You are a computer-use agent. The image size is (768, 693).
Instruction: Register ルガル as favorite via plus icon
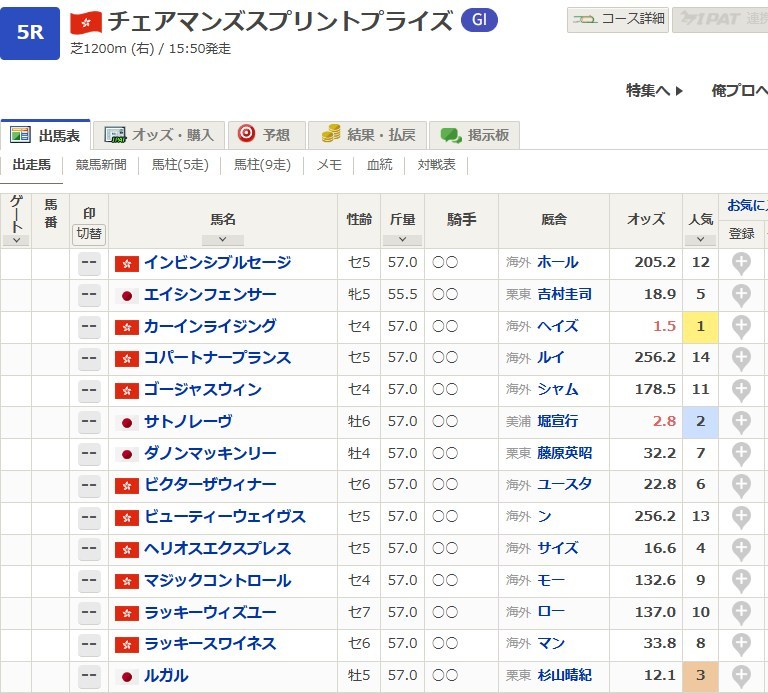(741, 675)
